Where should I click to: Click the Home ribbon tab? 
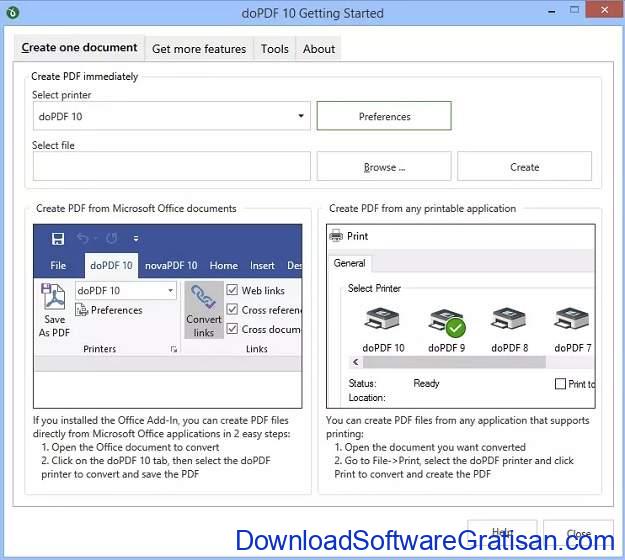[224, 265]
